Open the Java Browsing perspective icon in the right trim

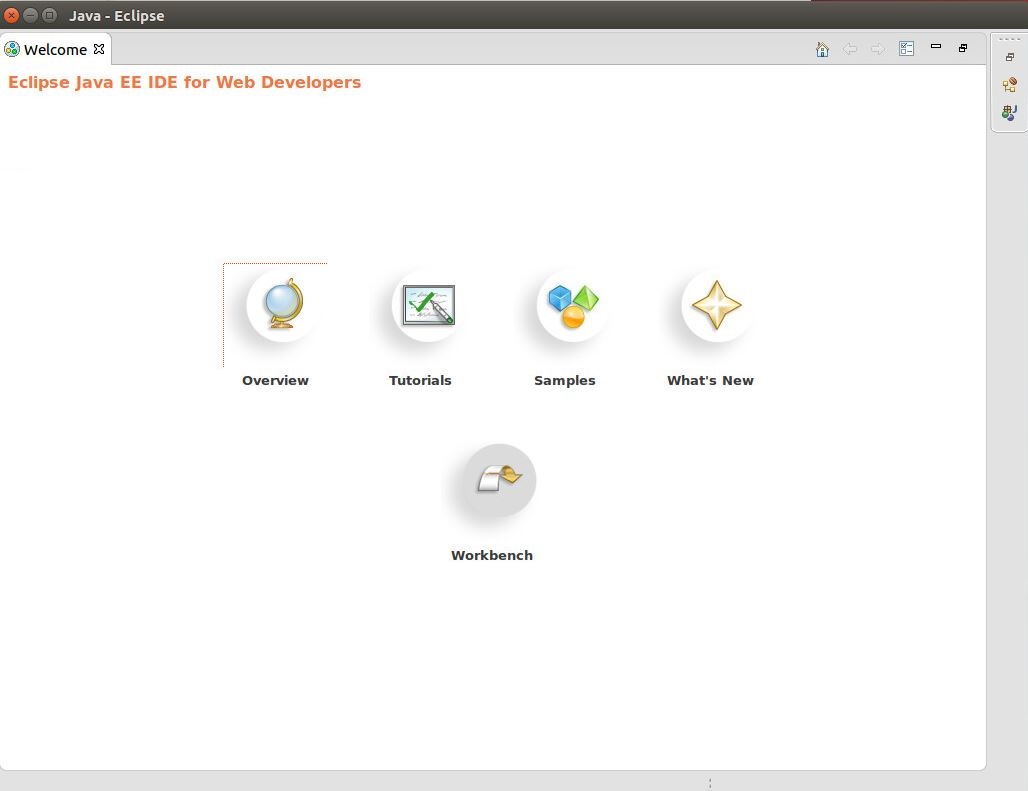click(1010, 113)
